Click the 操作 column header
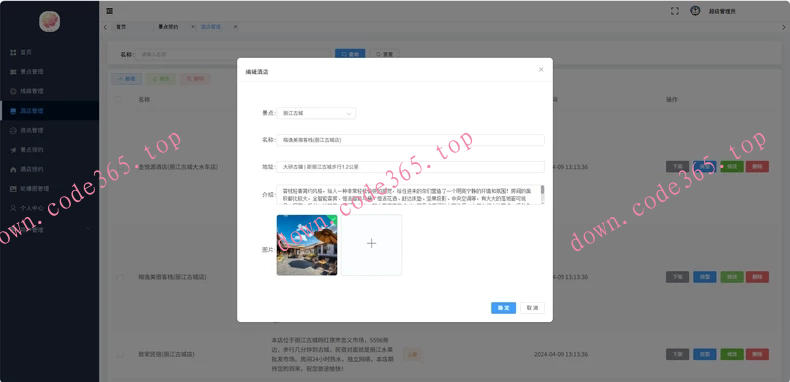 pyautogui.click(x=672, y=100)
